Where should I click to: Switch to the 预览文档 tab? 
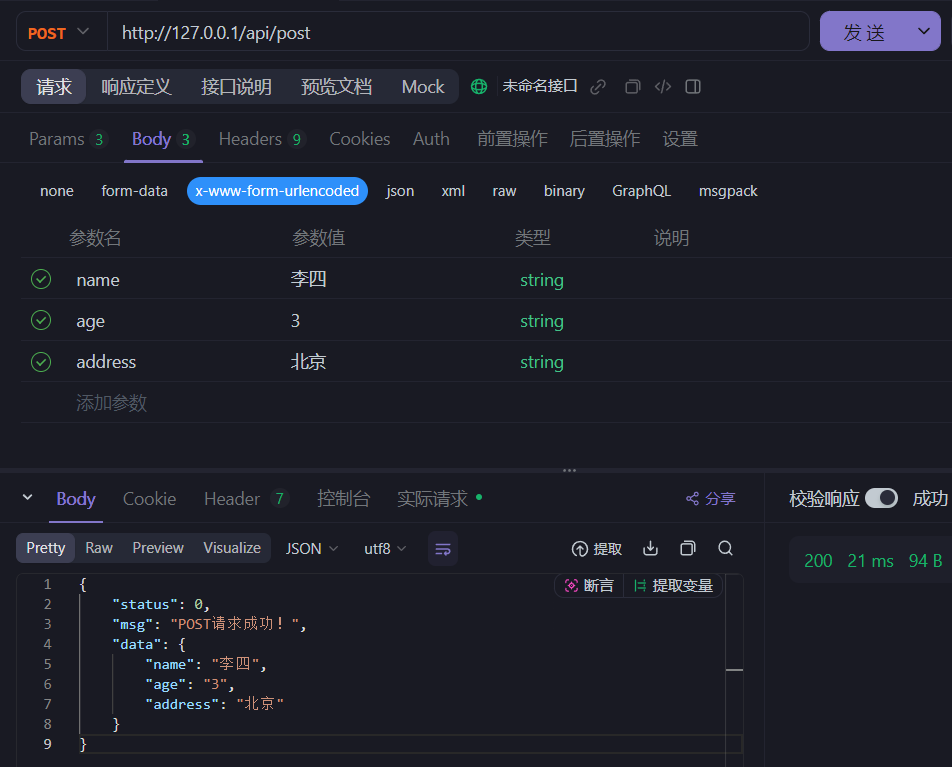pyautogui.click(x=336, y=87)
